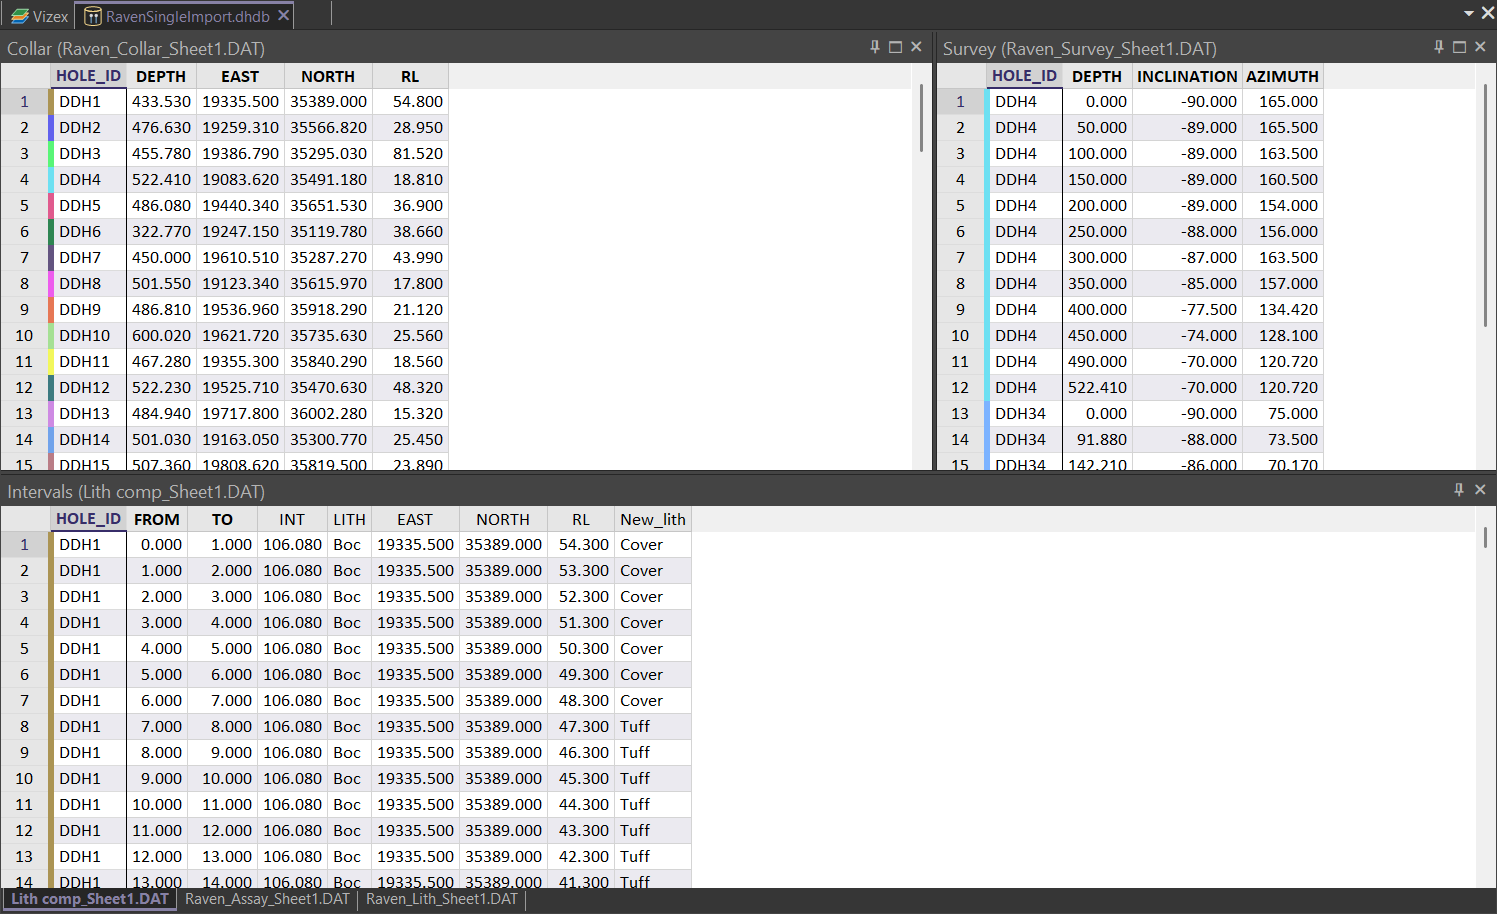
Task: Switch to the Vizex tab
Action: click(x=40, y=16)
